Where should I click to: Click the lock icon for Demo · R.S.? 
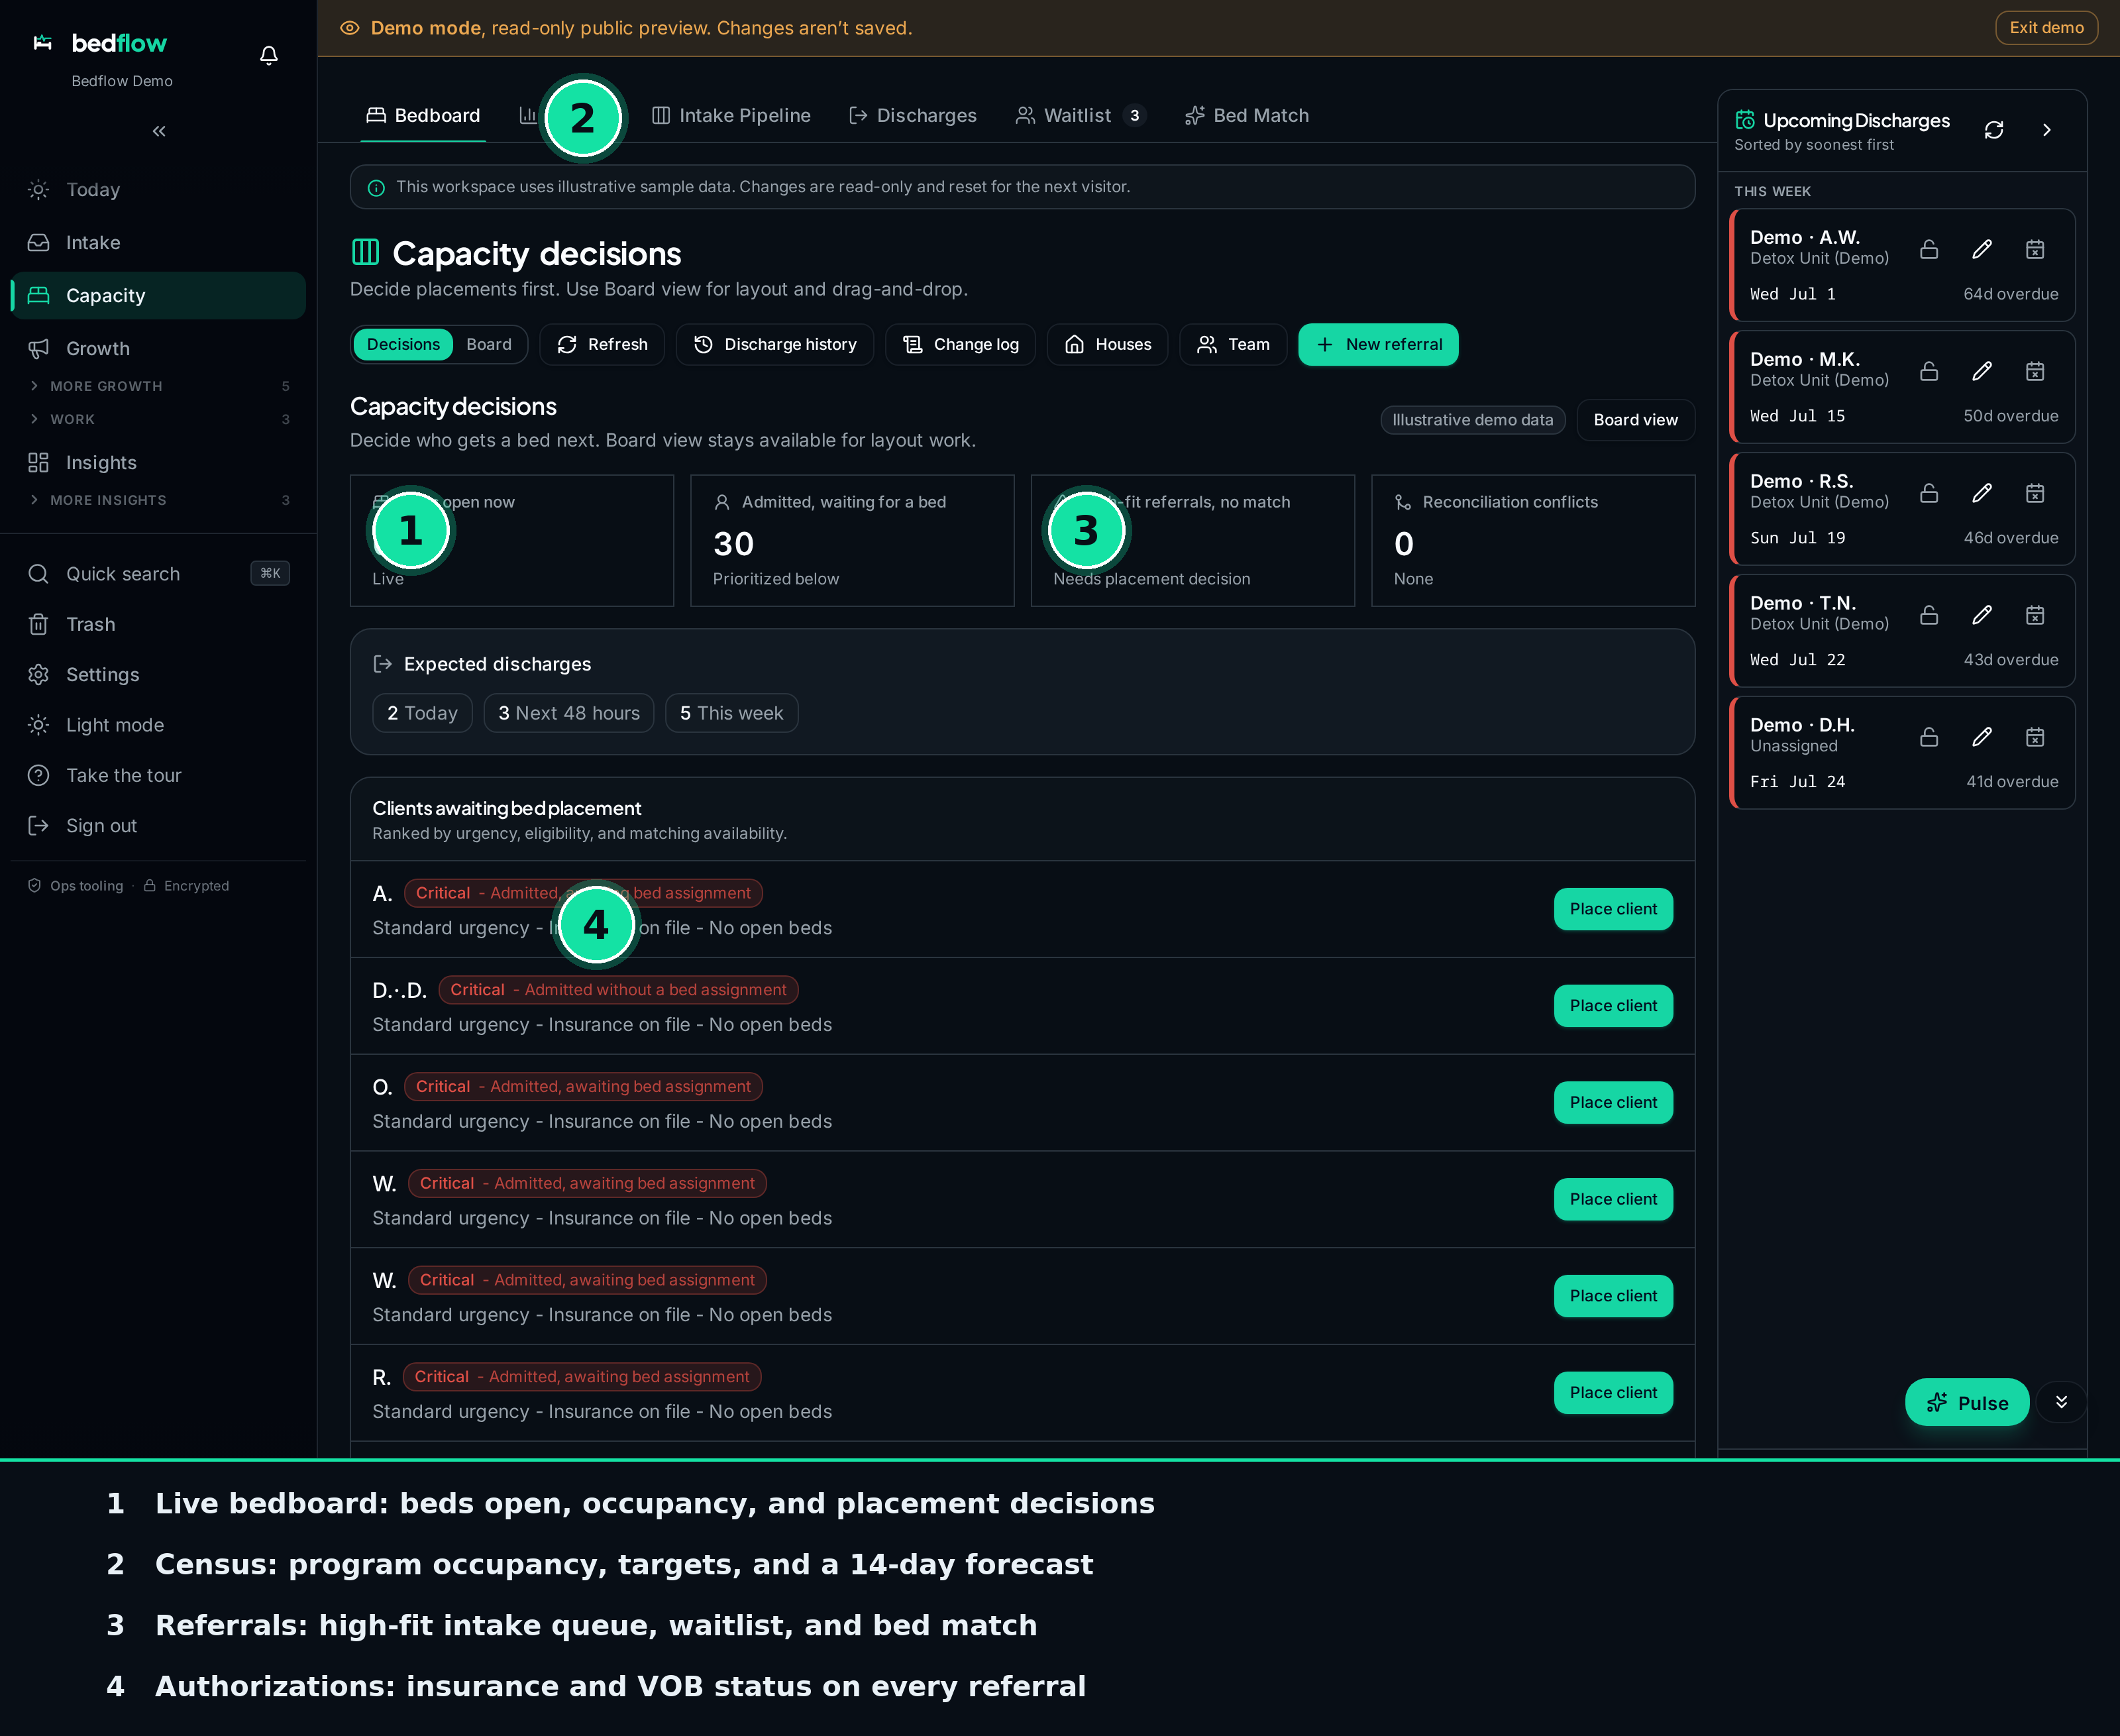point(1929,493)
